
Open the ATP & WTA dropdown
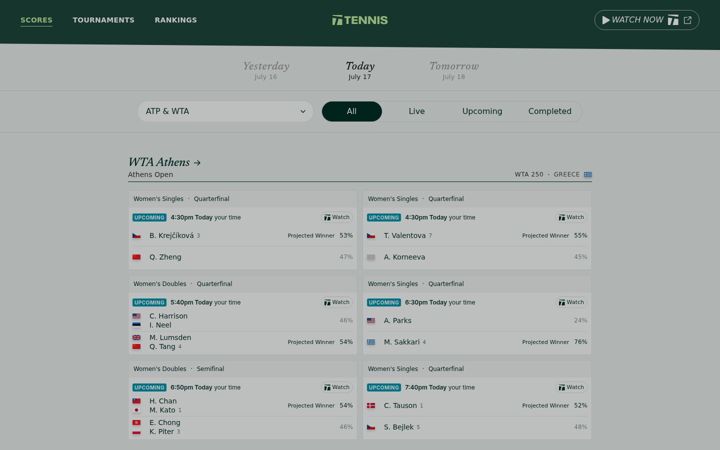(225, 112)
